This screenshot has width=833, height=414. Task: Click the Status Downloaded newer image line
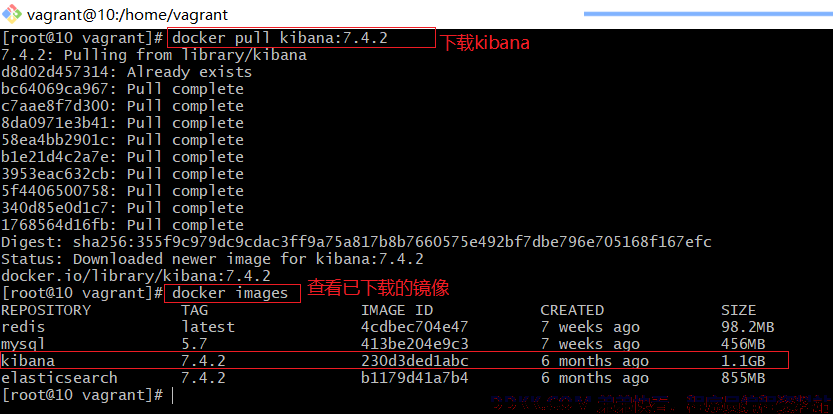[x=212, y=259]
